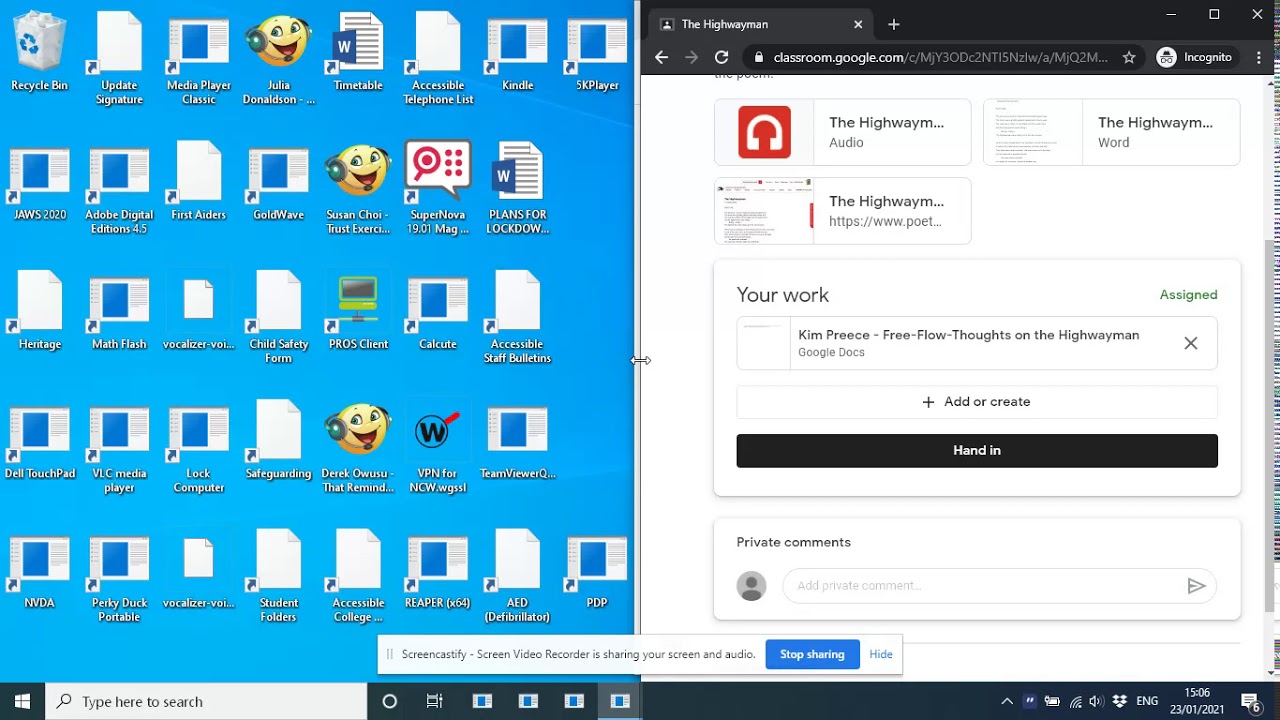Open the Kindle desktop shortcut
This screenshot has width=1280, height=720.
(x=517, y=53)
